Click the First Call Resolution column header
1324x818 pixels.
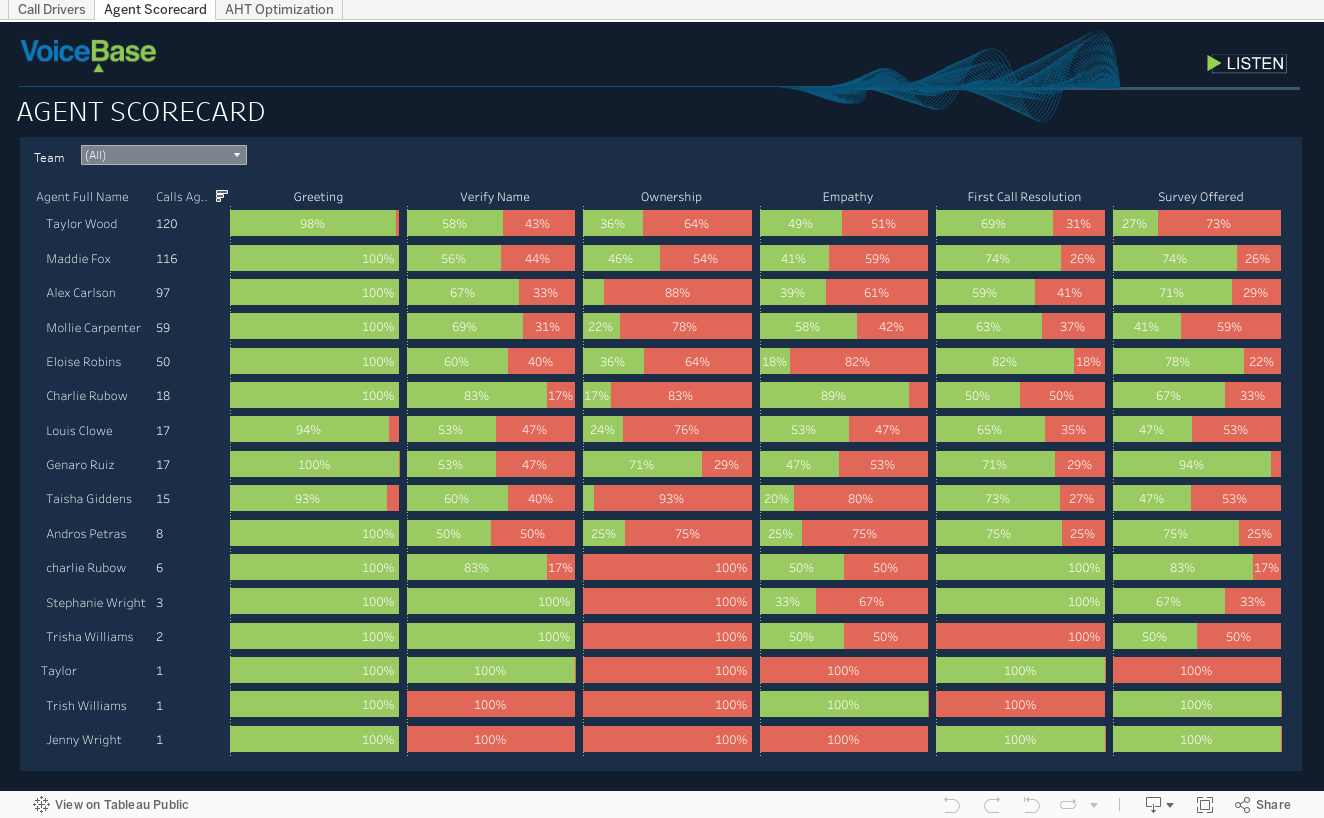[1024, 197]
